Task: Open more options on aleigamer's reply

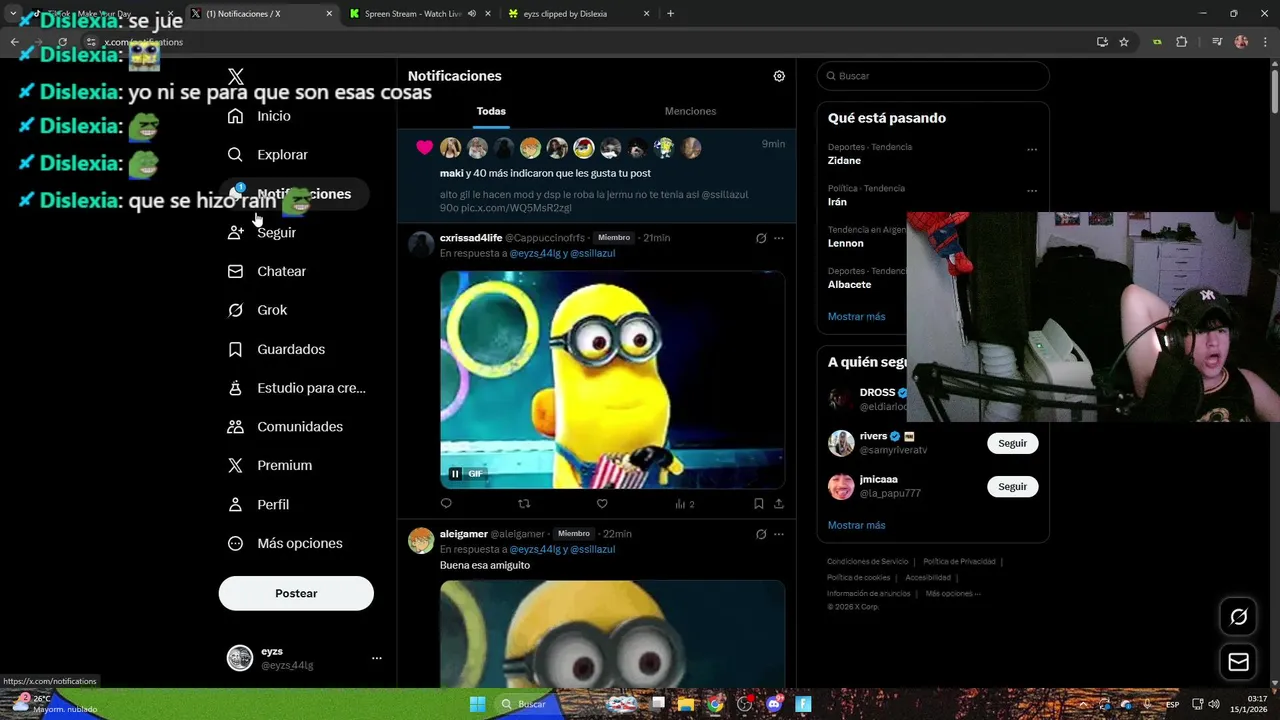Action: 779,534
